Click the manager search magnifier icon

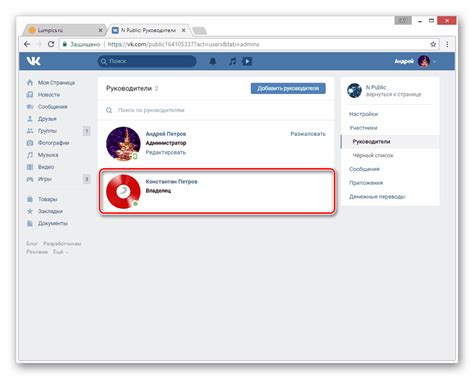pyautogui.click(x=109, y=110)
